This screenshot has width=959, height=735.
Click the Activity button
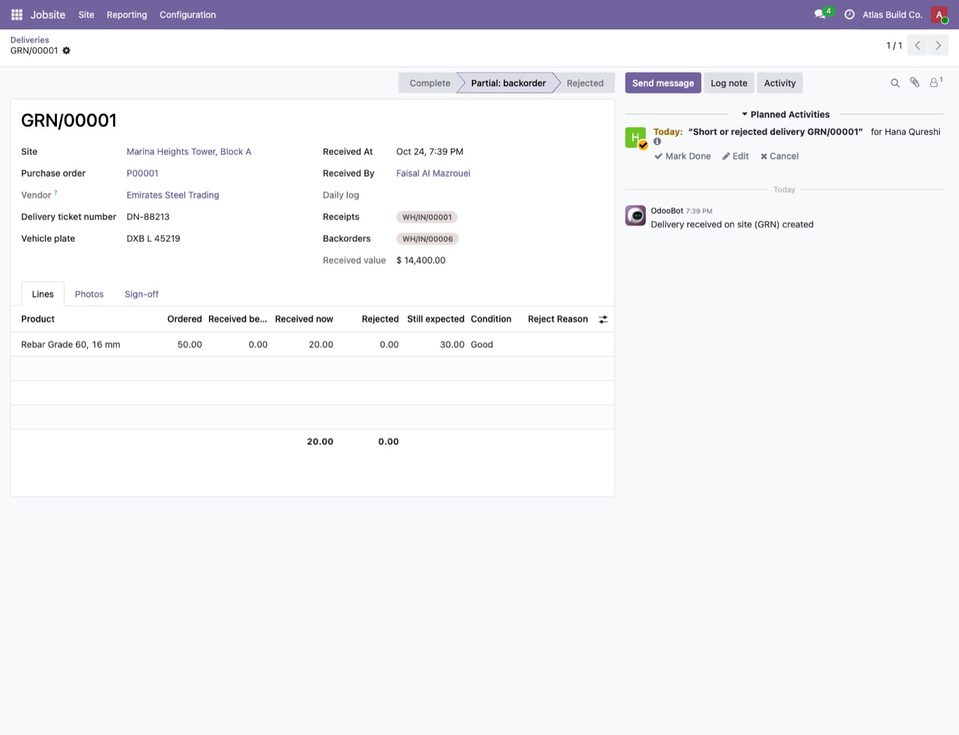tap(780, 83)
